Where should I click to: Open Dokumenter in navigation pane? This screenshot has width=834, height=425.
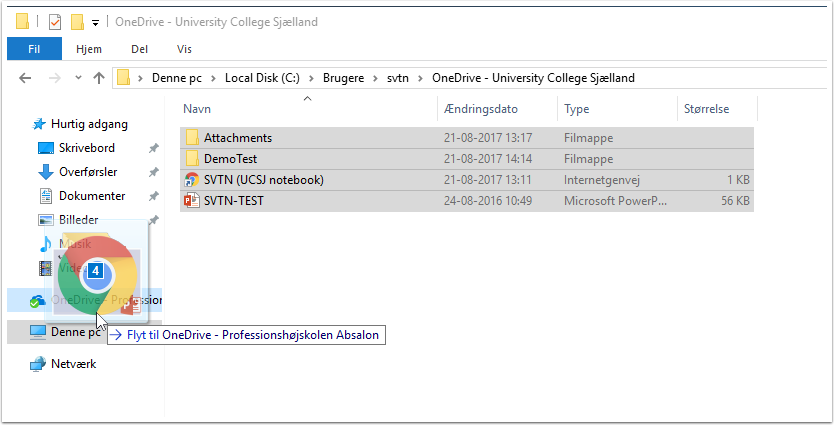(x=92, y=196)
